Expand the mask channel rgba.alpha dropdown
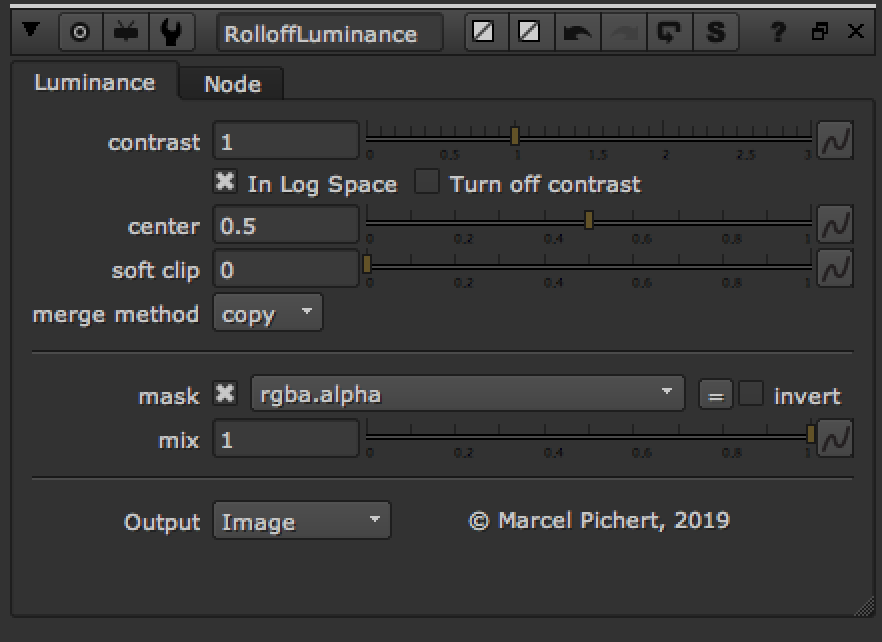Viewport: 882px width, 642px height. [466, 395]
